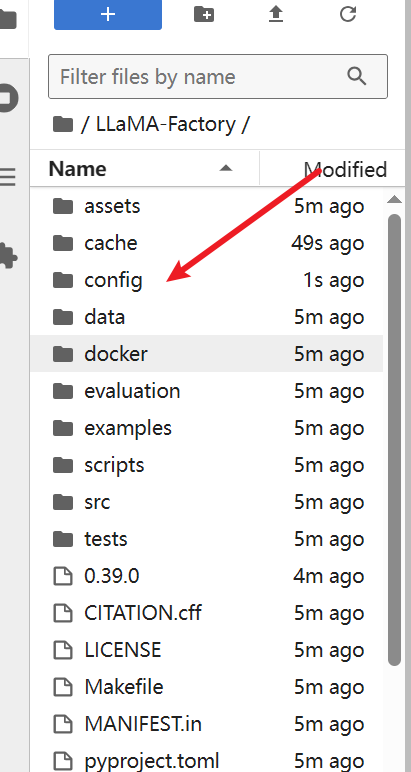Focus the Filter files by name field
Viewport: 411px width, 772px height.
click(218, 77)
